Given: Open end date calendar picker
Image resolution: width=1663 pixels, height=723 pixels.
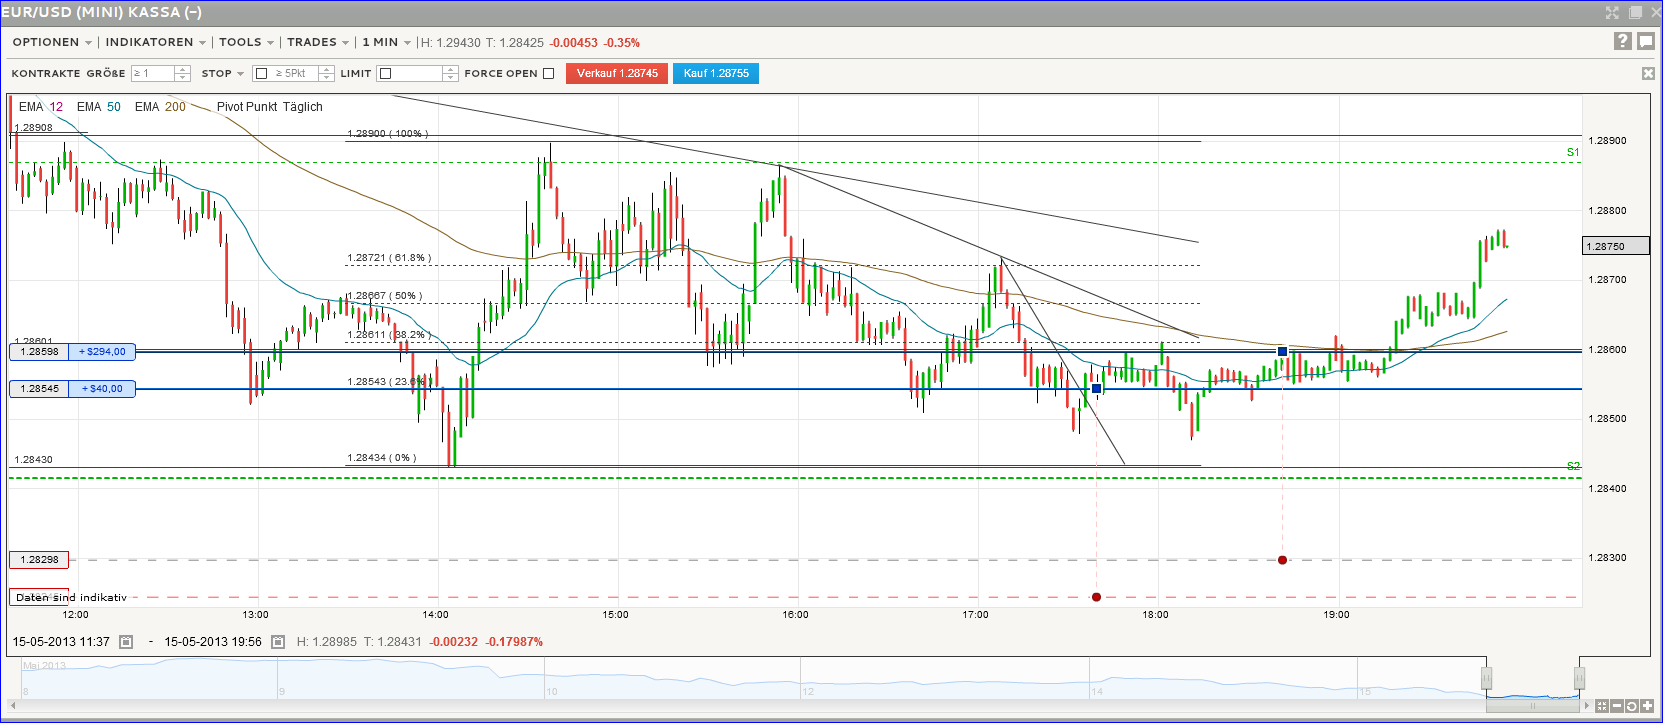Looking at the screenshot, I should click(x=278, y=642).
